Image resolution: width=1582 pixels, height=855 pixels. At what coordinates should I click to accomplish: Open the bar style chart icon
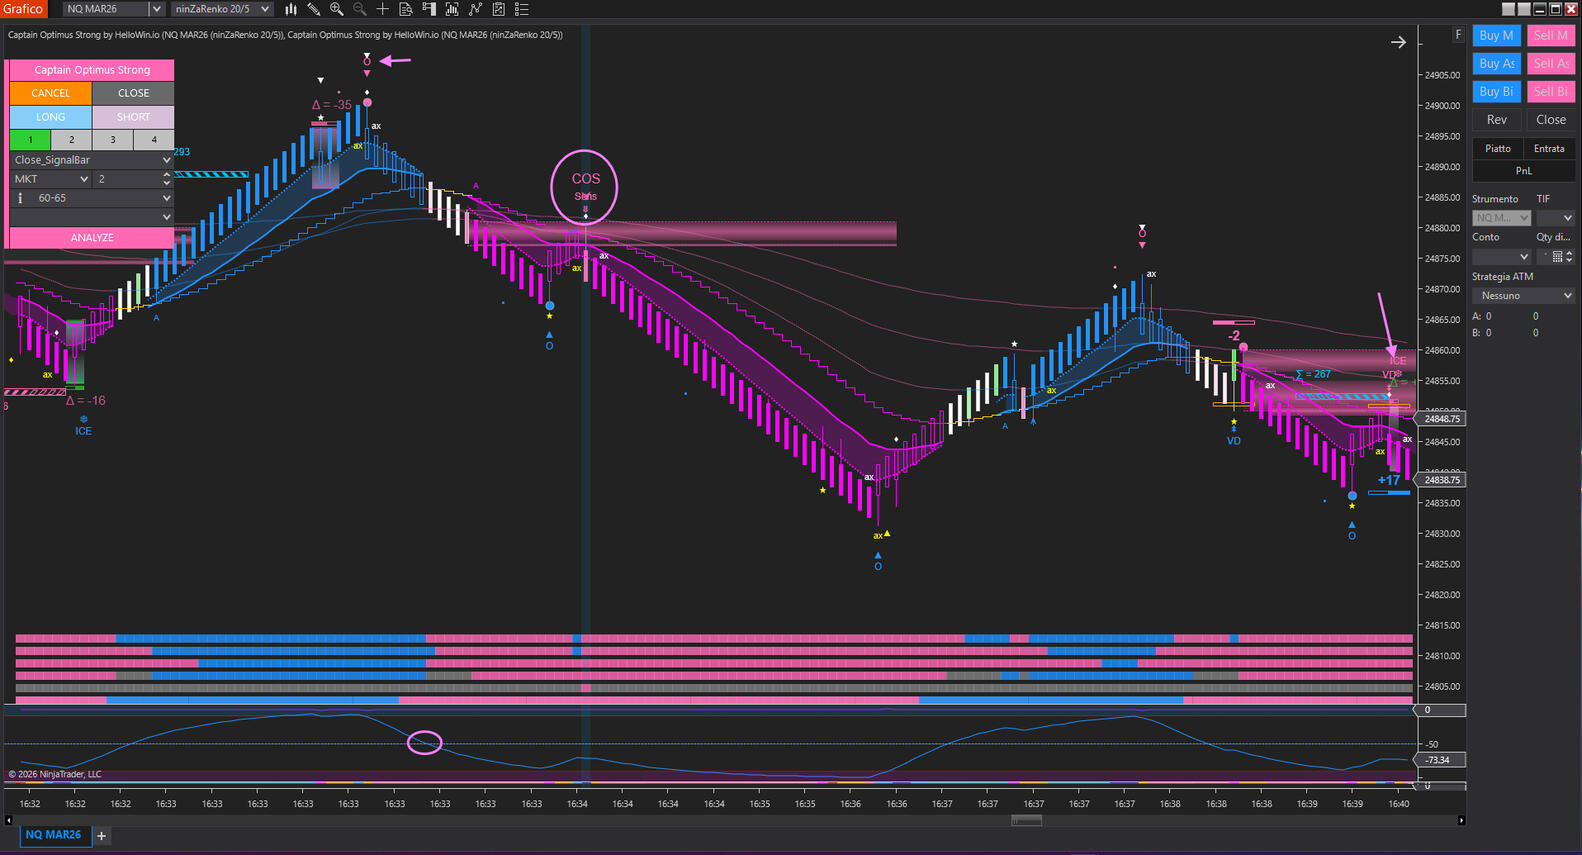point(291,9)
